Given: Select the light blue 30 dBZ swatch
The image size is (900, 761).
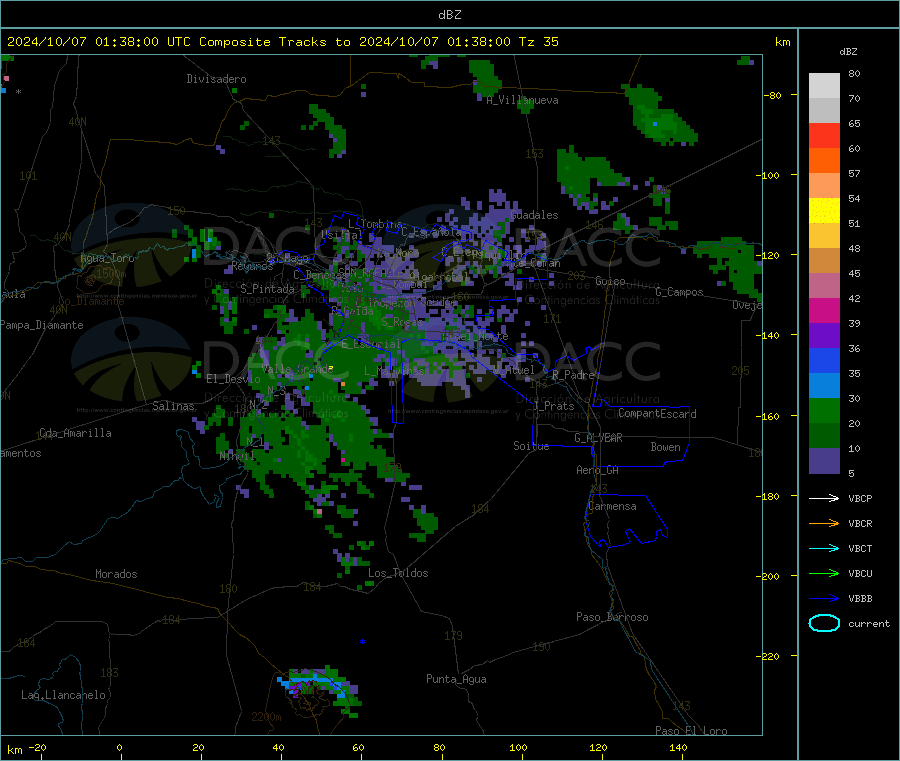Looking at the screenshot, I should 824,386.
